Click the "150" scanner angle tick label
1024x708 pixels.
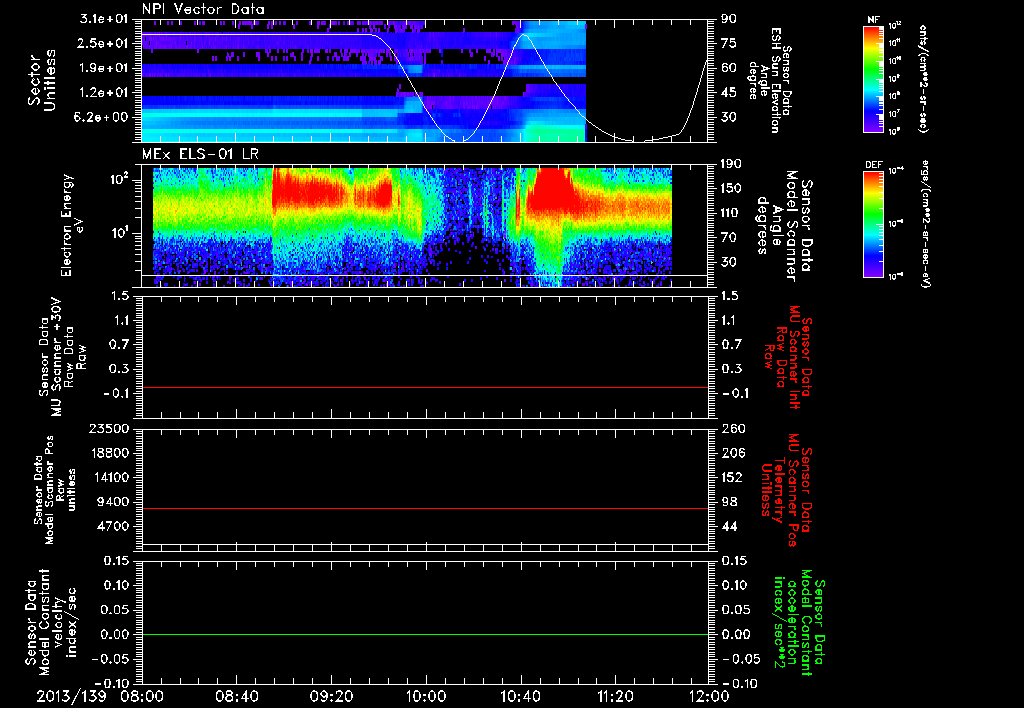[733, 188]
